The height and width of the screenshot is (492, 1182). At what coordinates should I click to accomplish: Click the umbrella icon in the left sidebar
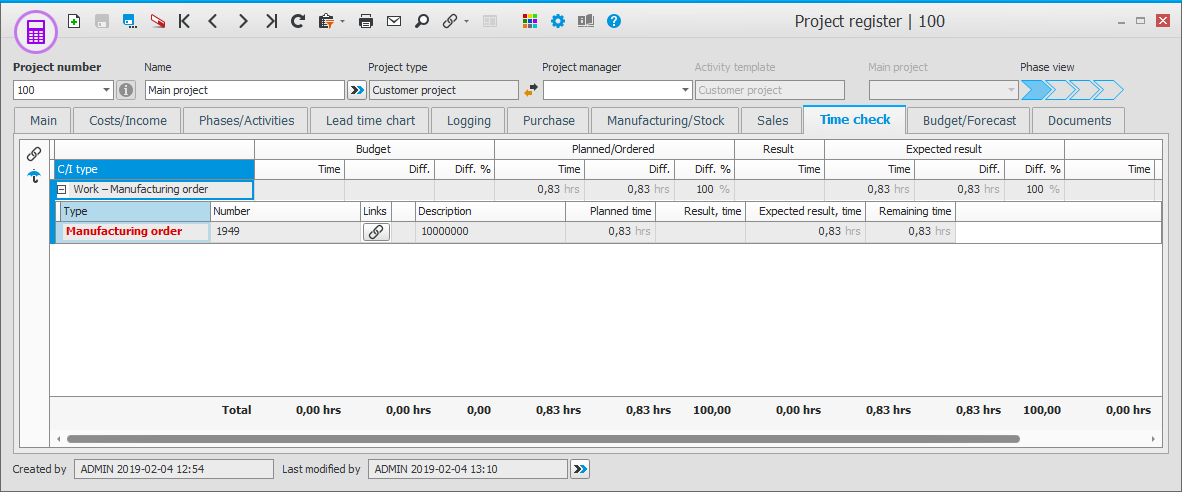point(34,177)
